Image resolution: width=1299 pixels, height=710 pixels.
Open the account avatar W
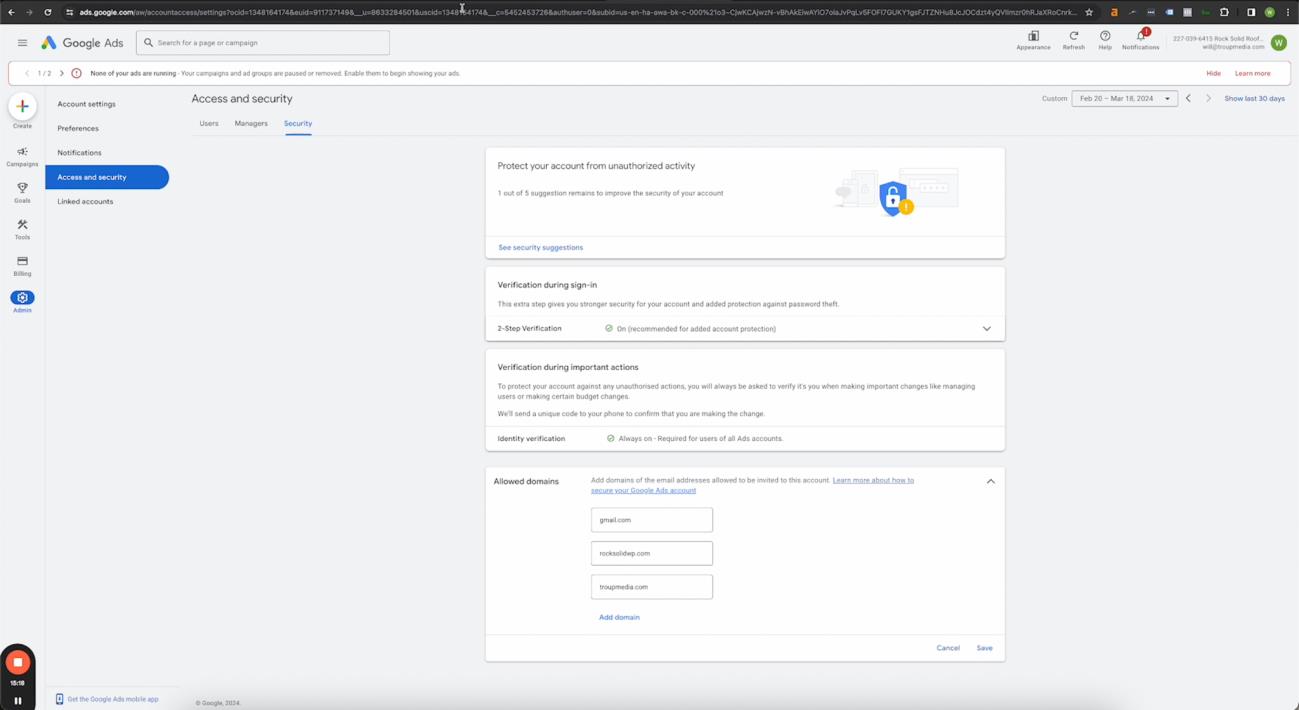[x=1279, y=43]
